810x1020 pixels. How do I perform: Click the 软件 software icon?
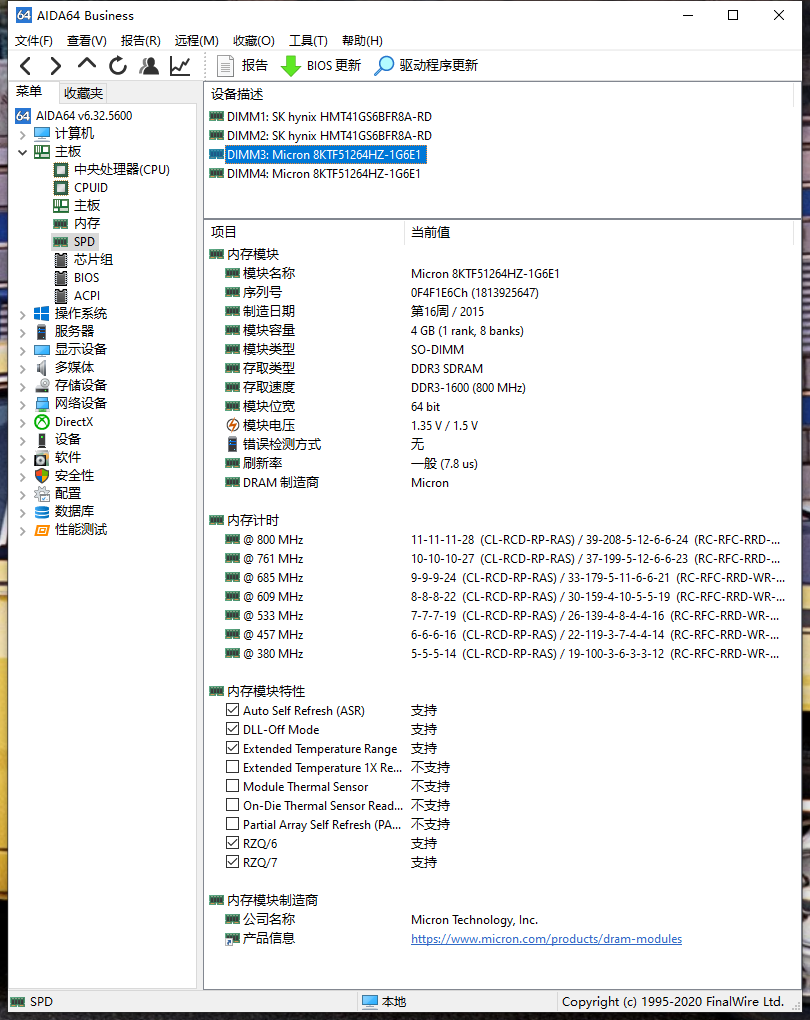pyautogui.click(x=42, y=458)
